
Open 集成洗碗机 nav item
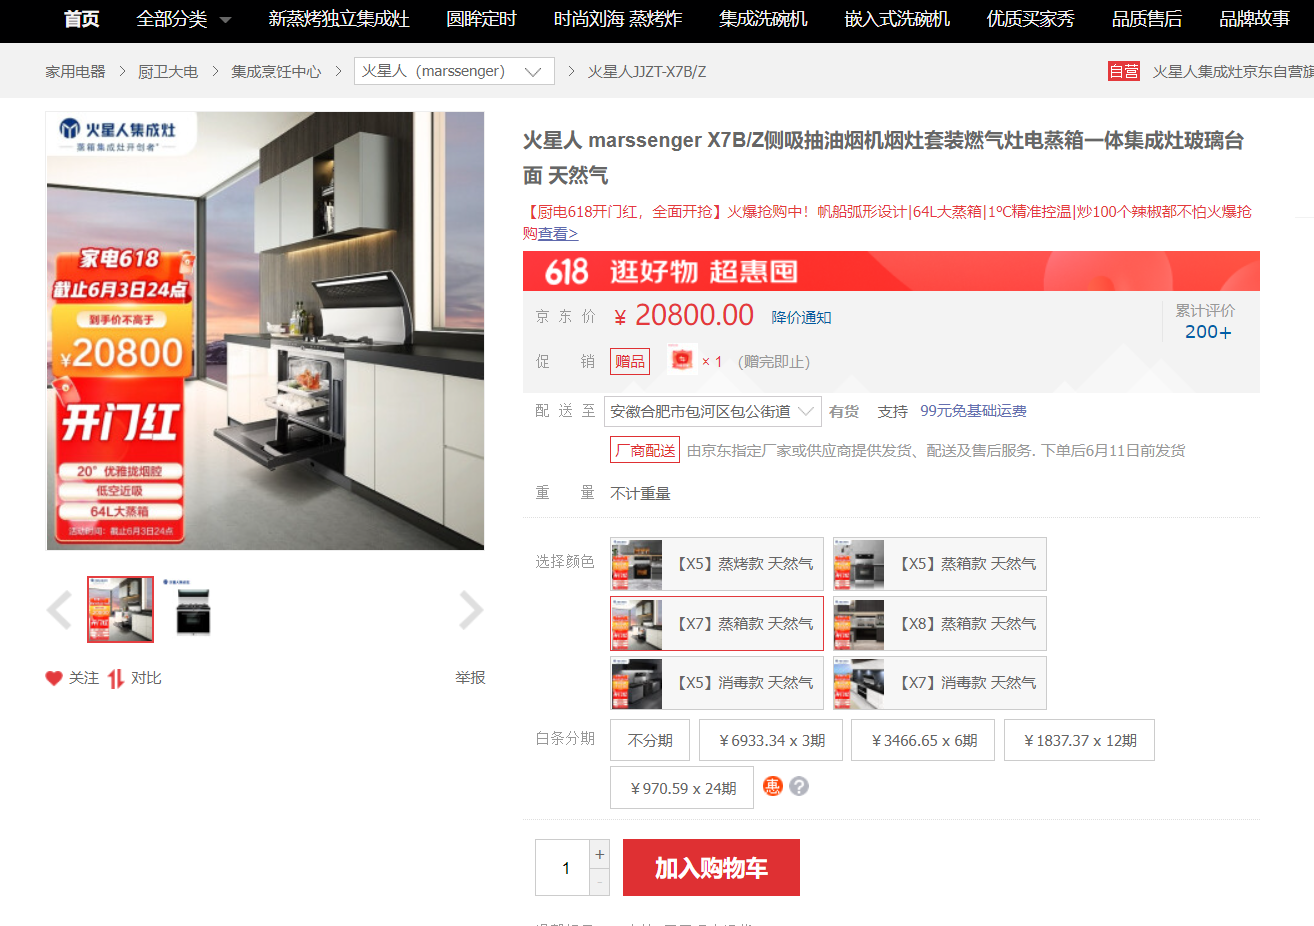pyautogui.click(x=763, y=19)
